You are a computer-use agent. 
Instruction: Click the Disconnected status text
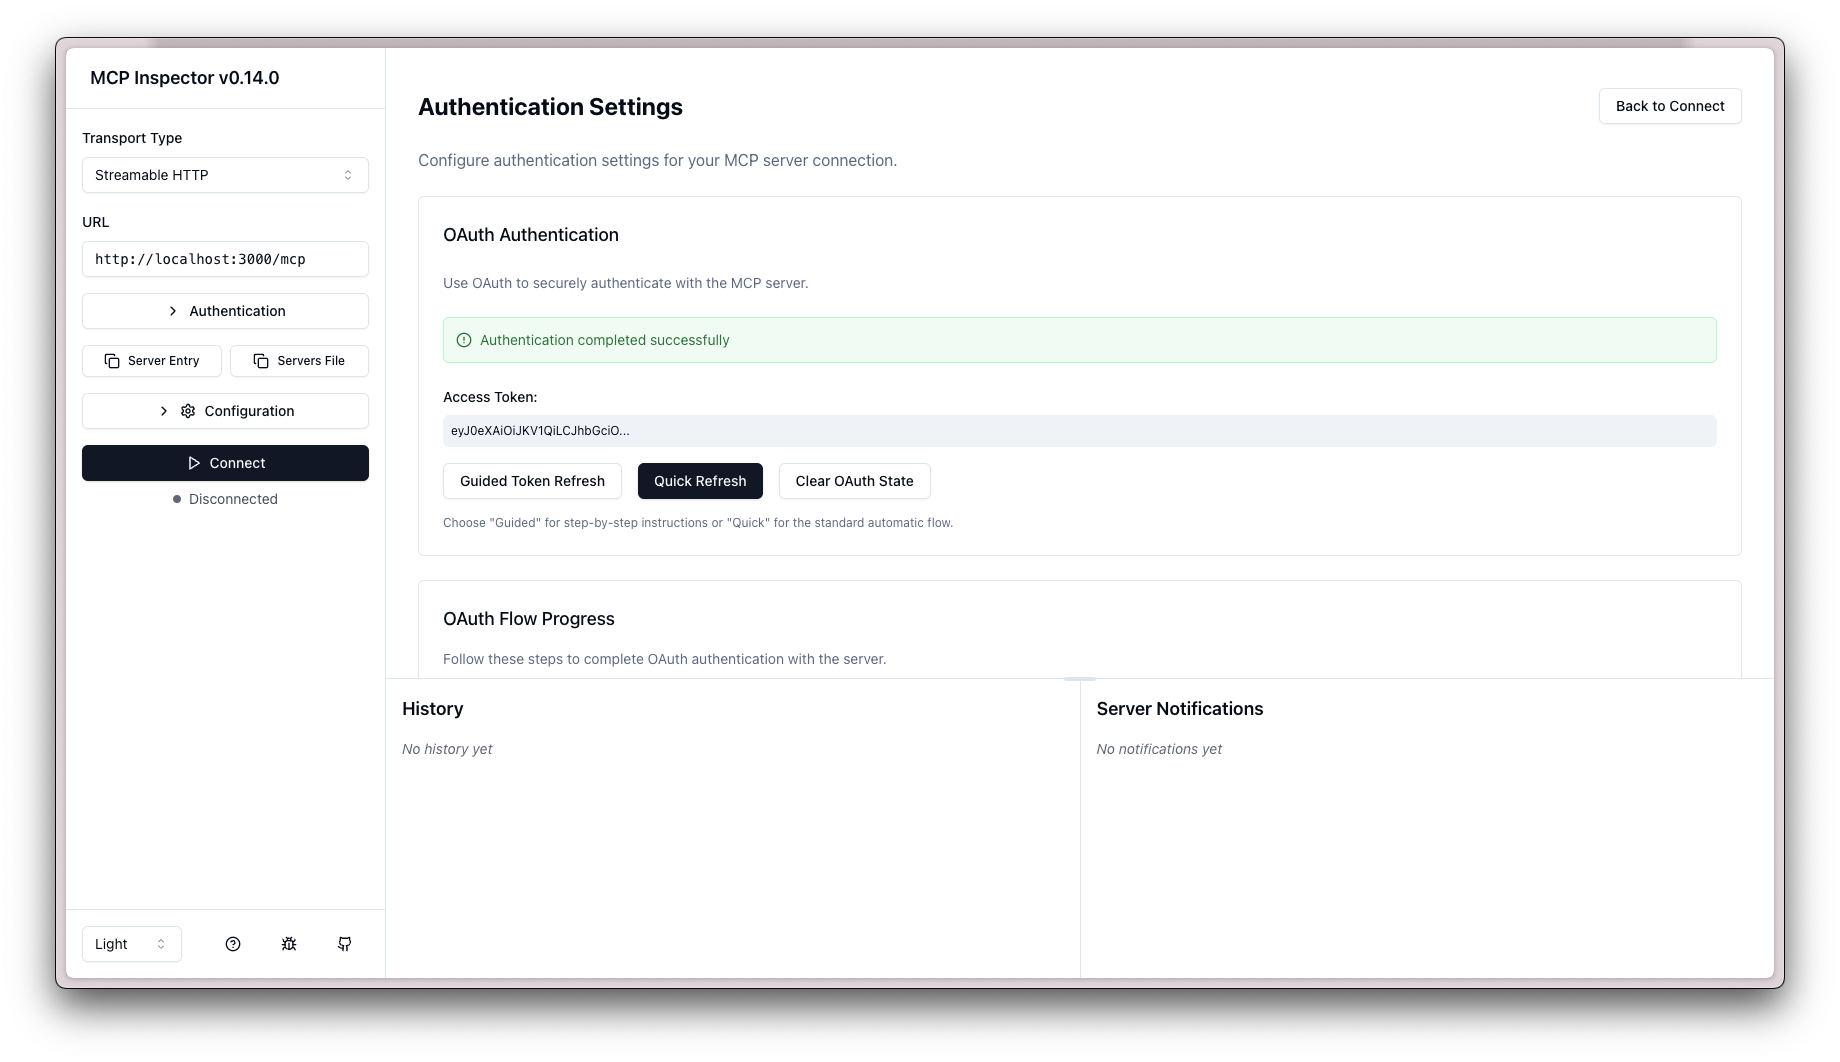(233, 499)
